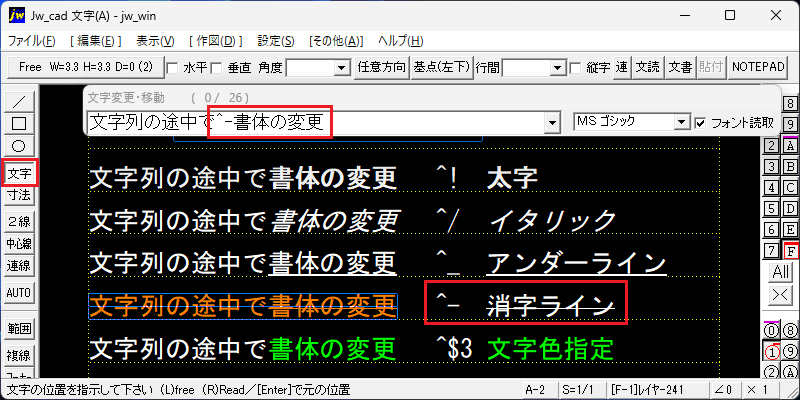Select the line drawing tool icon

[x=19, y=101]
